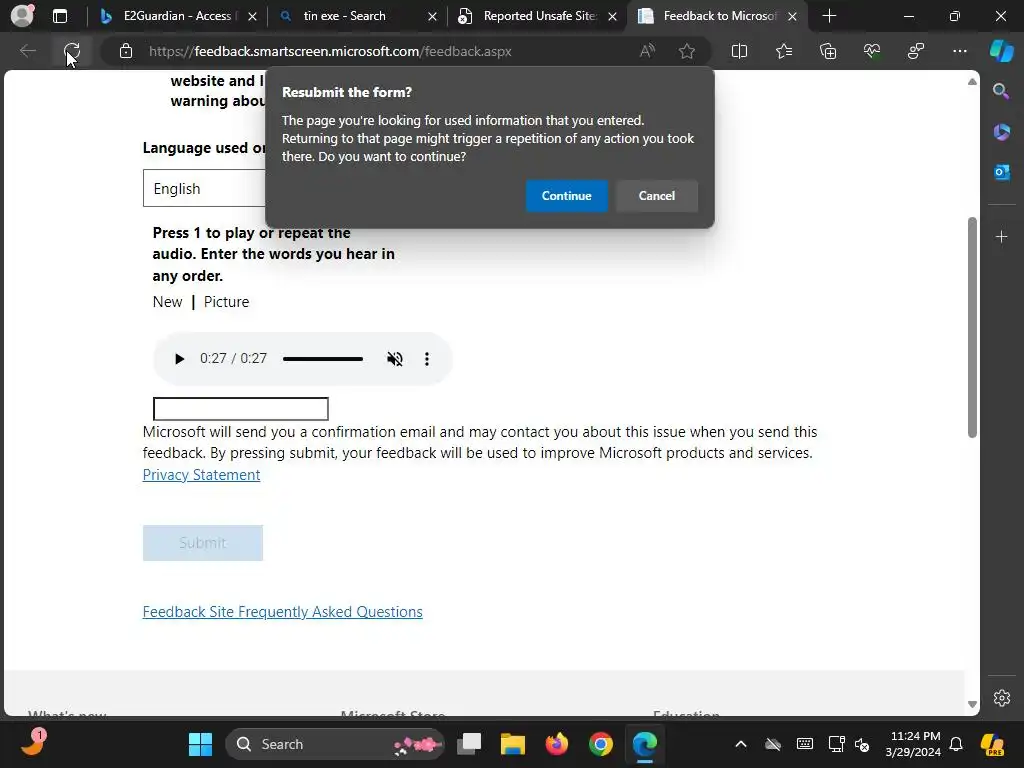Open the split screen icon

[x=739, y=51]
